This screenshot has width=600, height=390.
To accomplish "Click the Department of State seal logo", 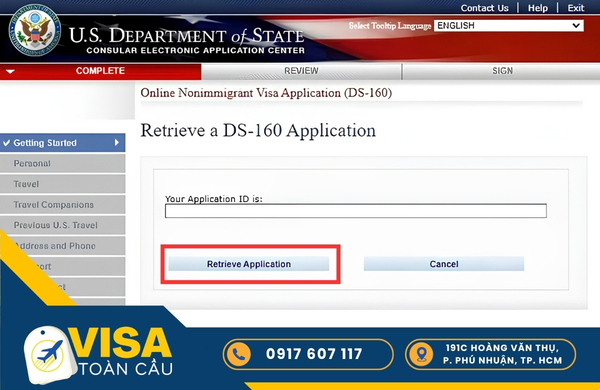I will click(x=35, y=30).
